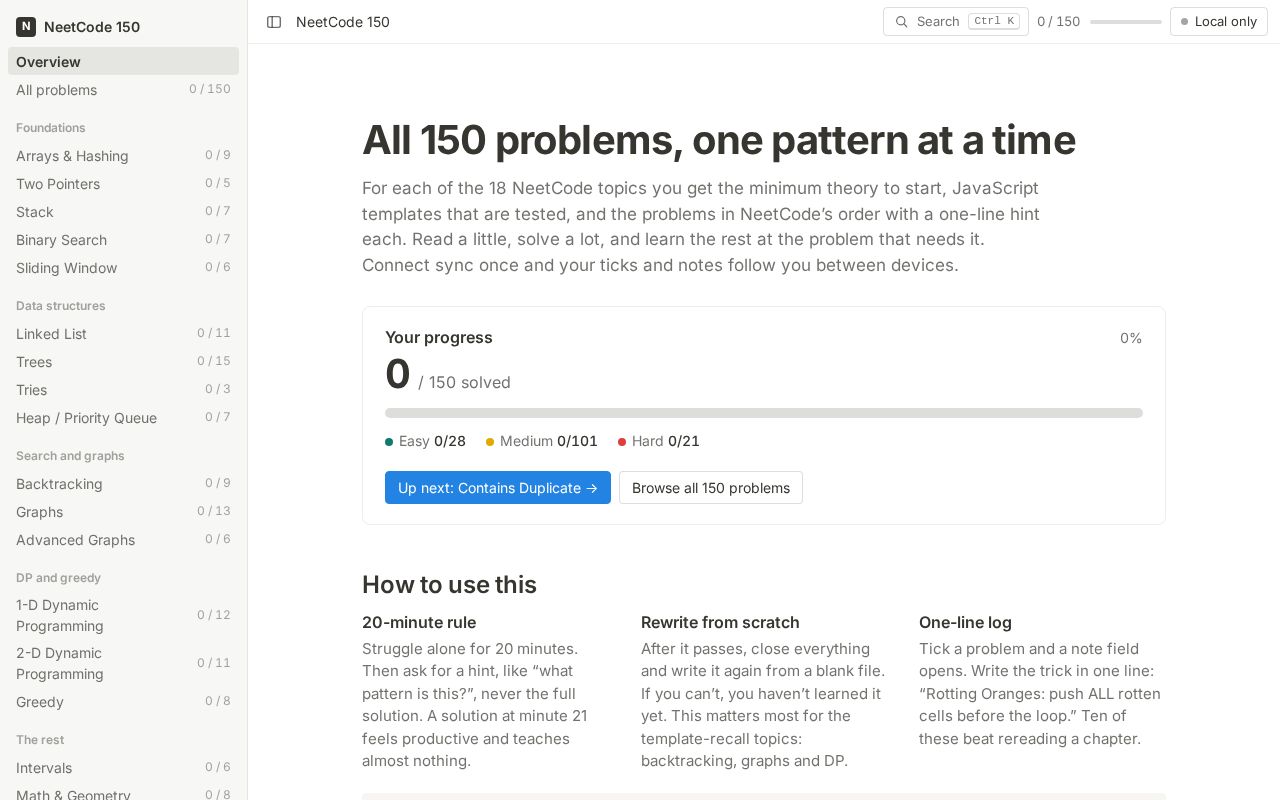Select the Advanced Graphs topic

[x=123, y=540]
